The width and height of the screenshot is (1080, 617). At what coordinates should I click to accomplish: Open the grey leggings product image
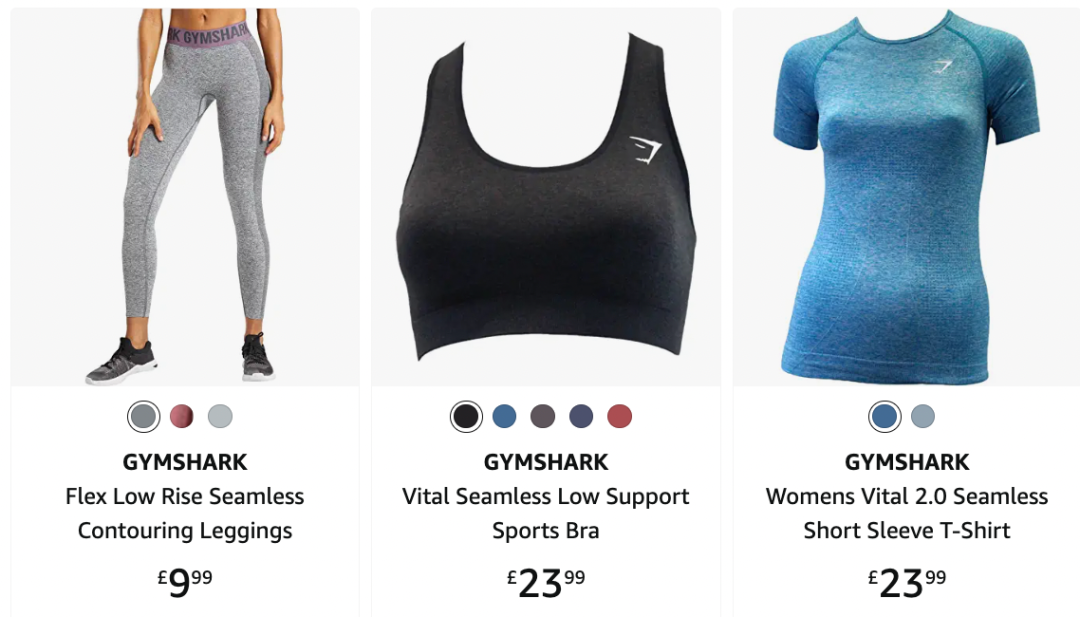point(185,197)
